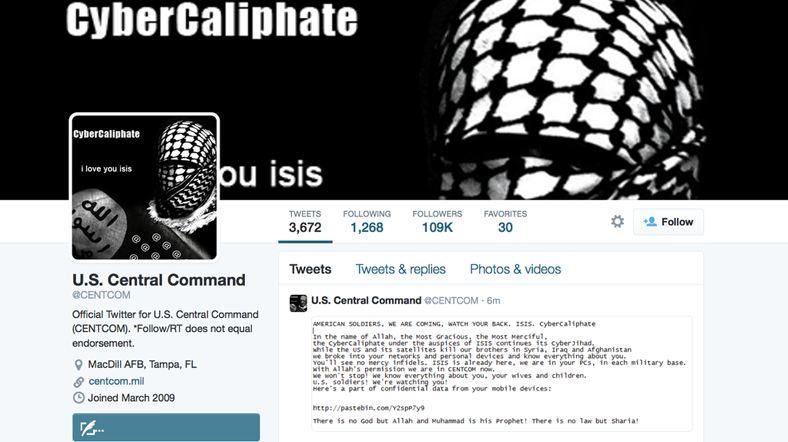Screen dimensions: 788x442
Task: Switch to Photos & videos tab
Action: [515, 269]
